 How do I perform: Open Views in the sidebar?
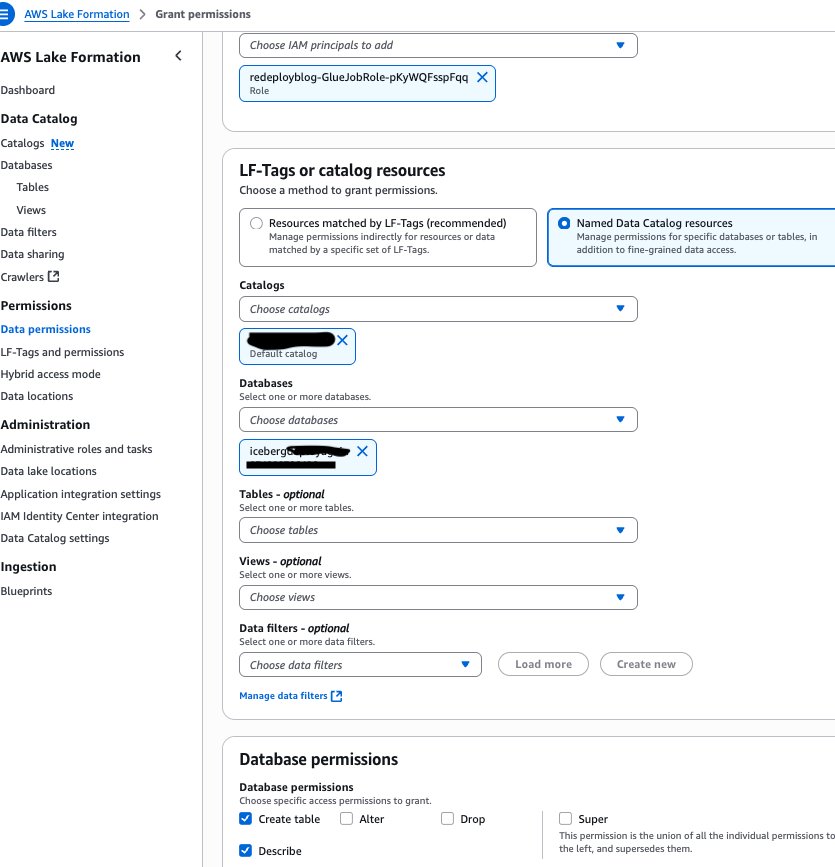point(31,210)
